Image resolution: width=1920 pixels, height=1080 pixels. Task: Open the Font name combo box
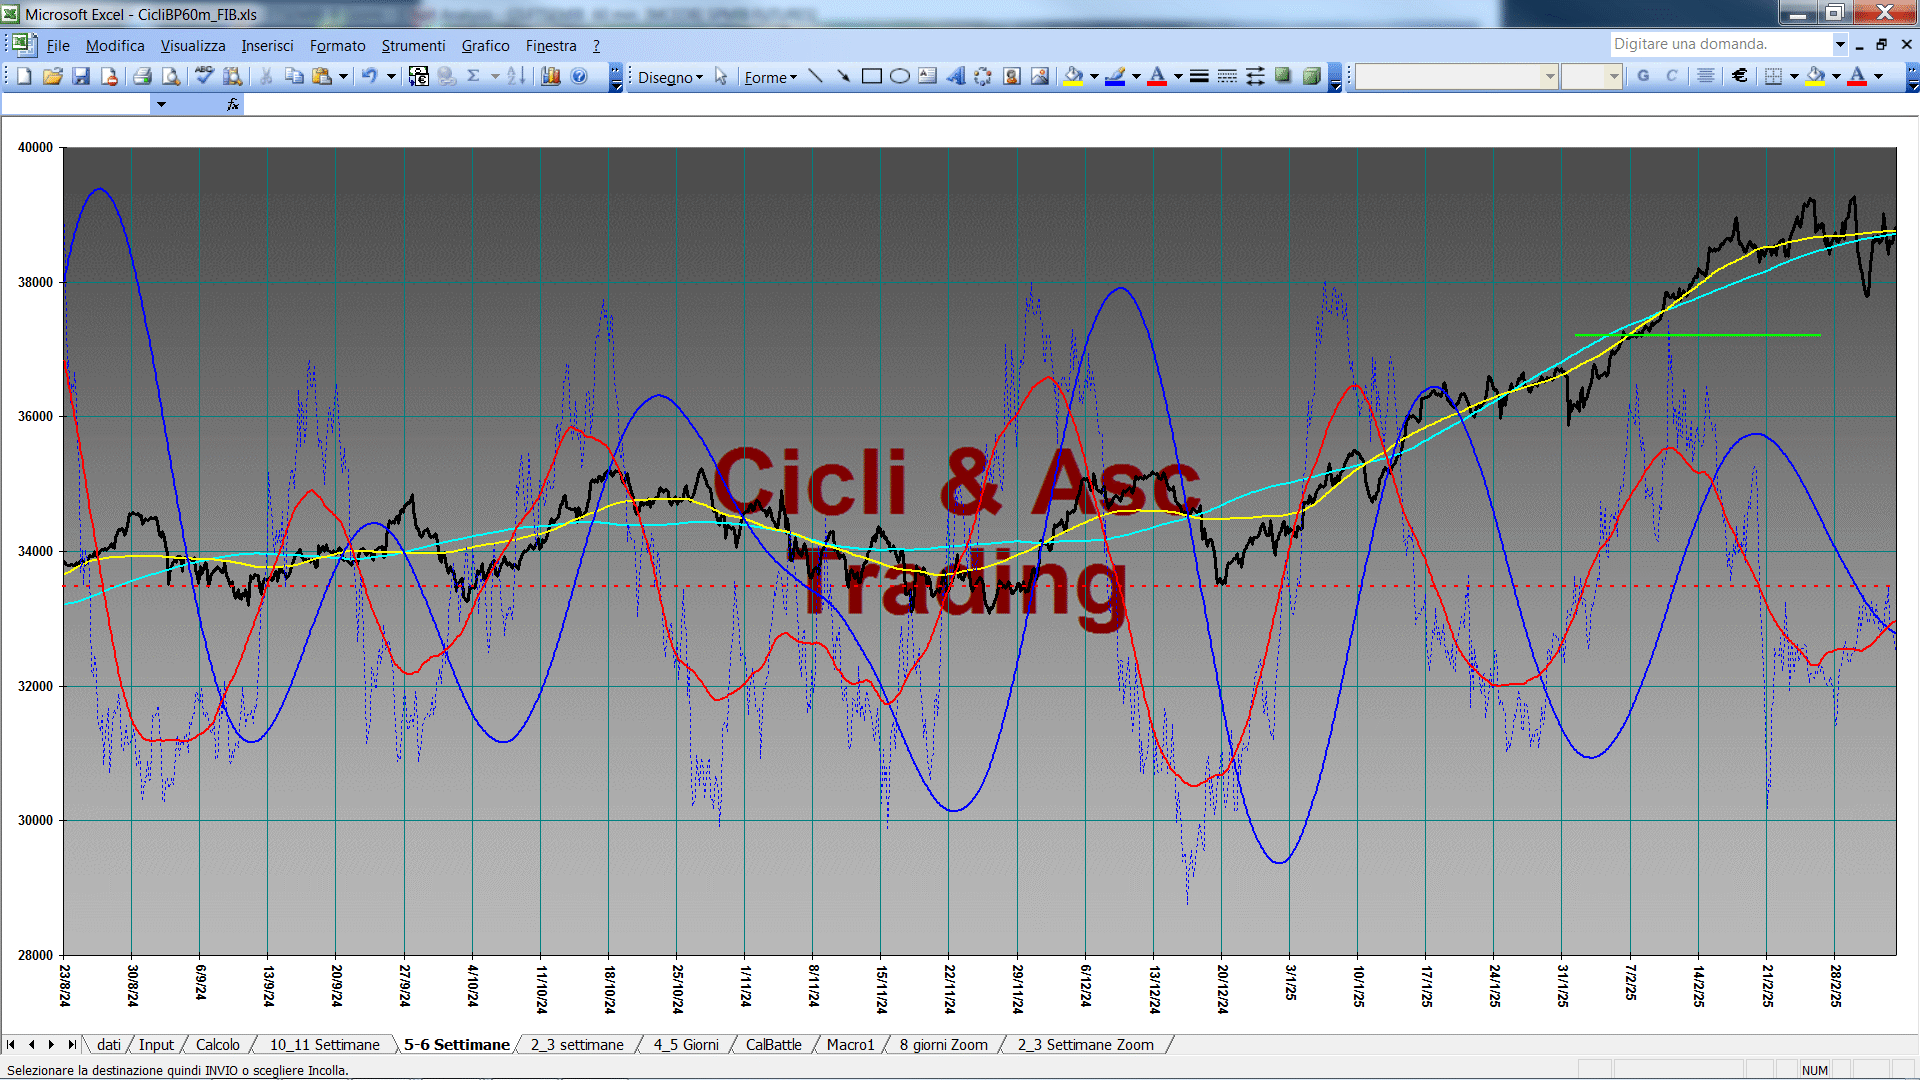coord(1457,76)
